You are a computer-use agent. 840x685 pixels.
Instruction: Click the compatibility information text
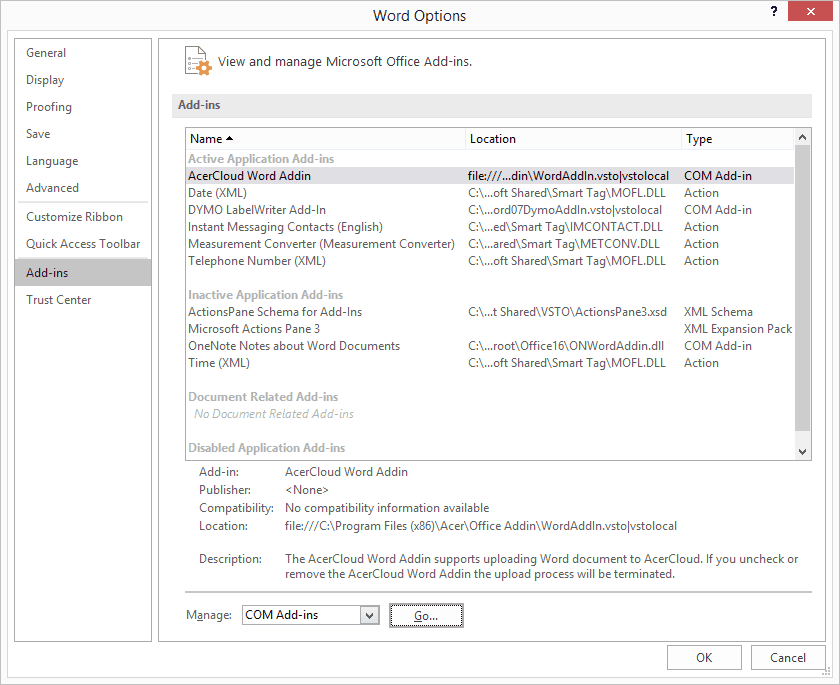tap(387, 508)
